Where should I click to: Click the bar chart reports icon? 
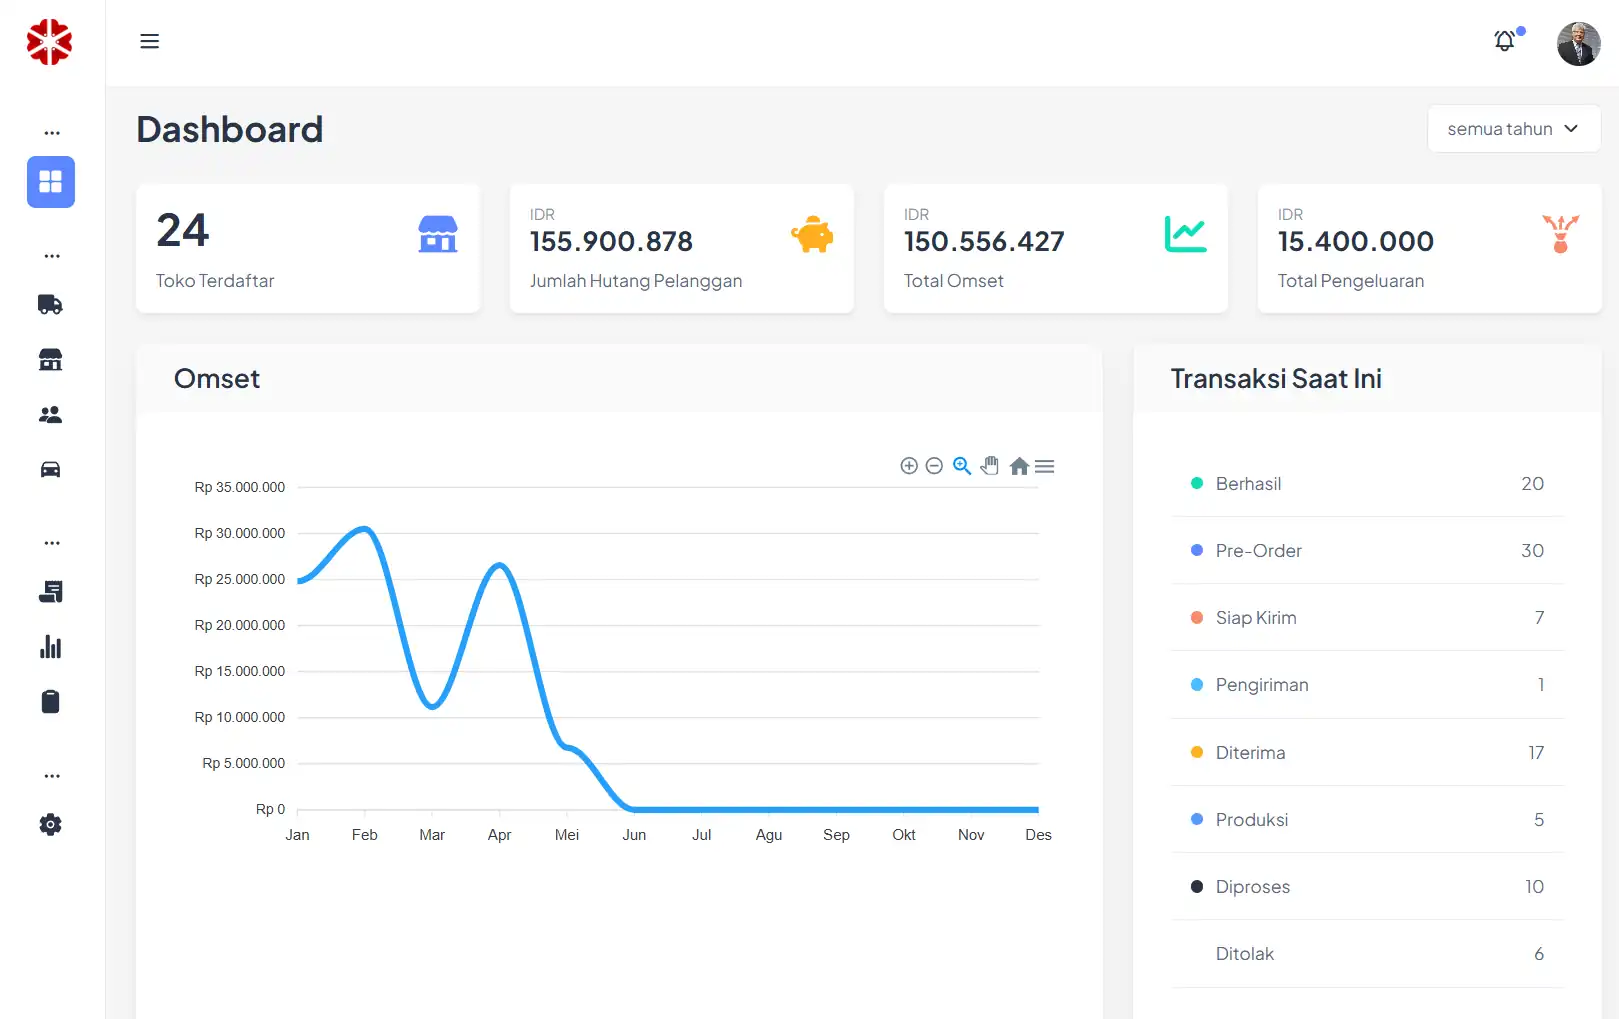pyautogui.click(x=50, y=646)
